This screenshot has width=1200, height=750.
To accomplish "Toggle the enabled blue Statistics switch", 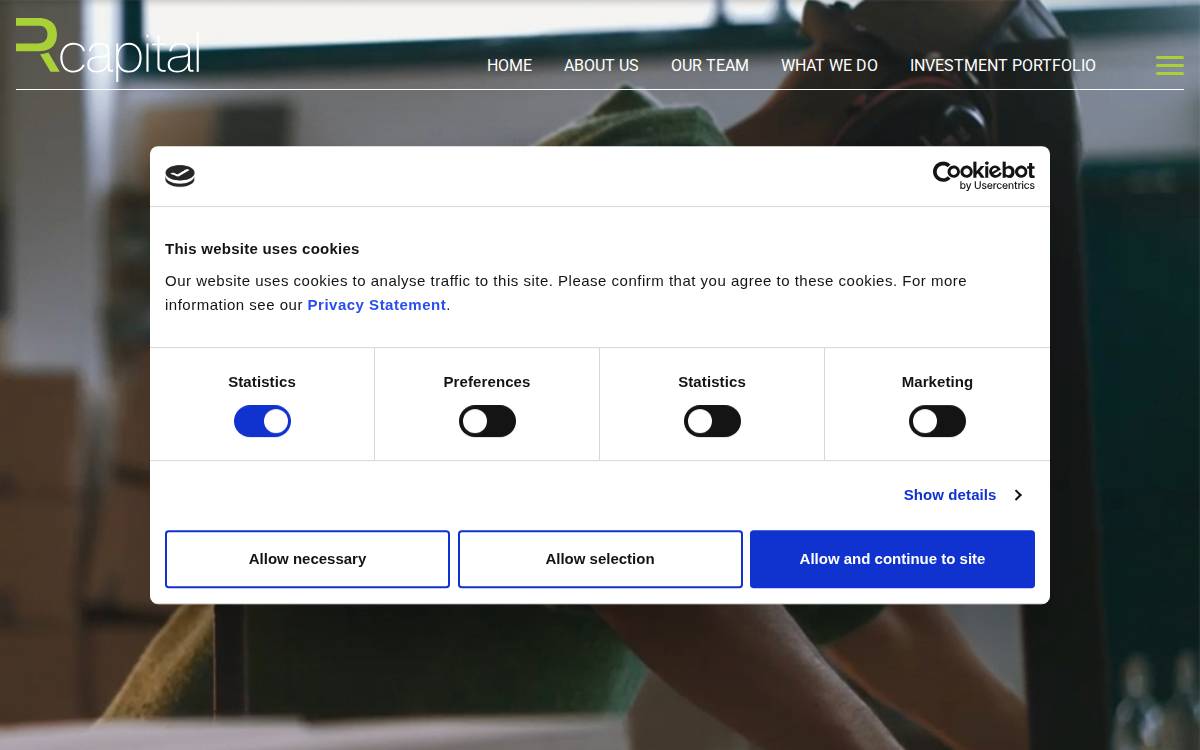I will click(x=262, y=421).
